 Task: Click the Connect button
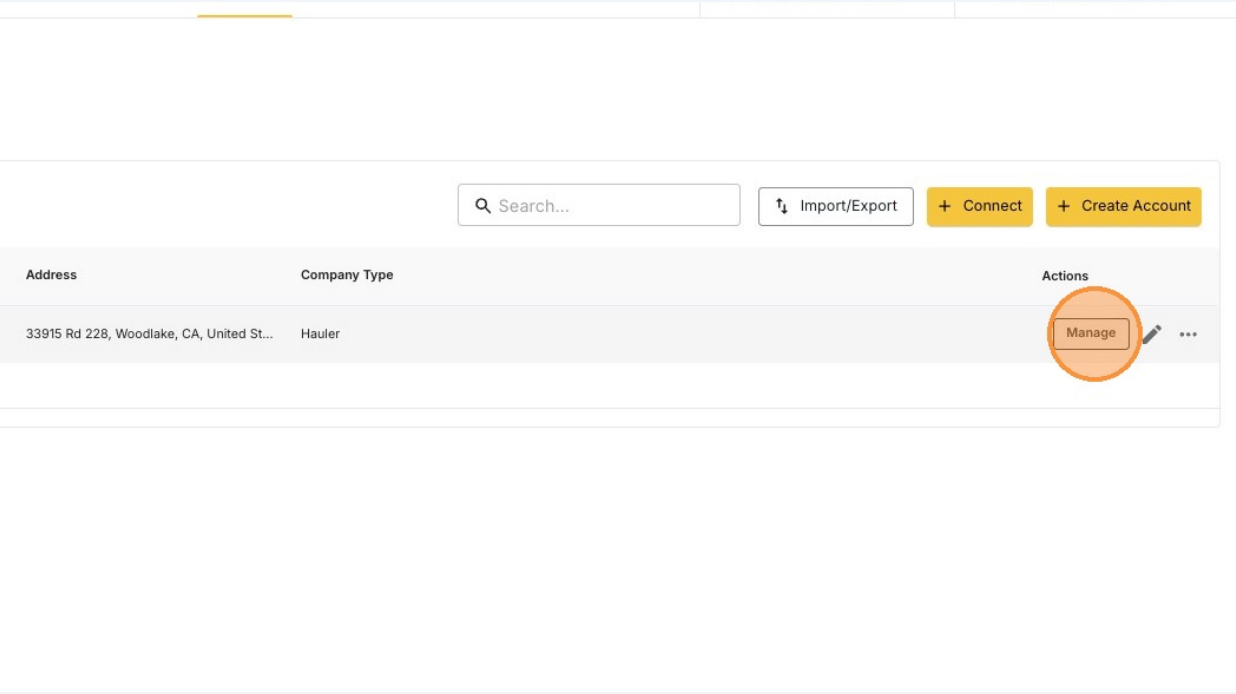(x=979, y=206)
